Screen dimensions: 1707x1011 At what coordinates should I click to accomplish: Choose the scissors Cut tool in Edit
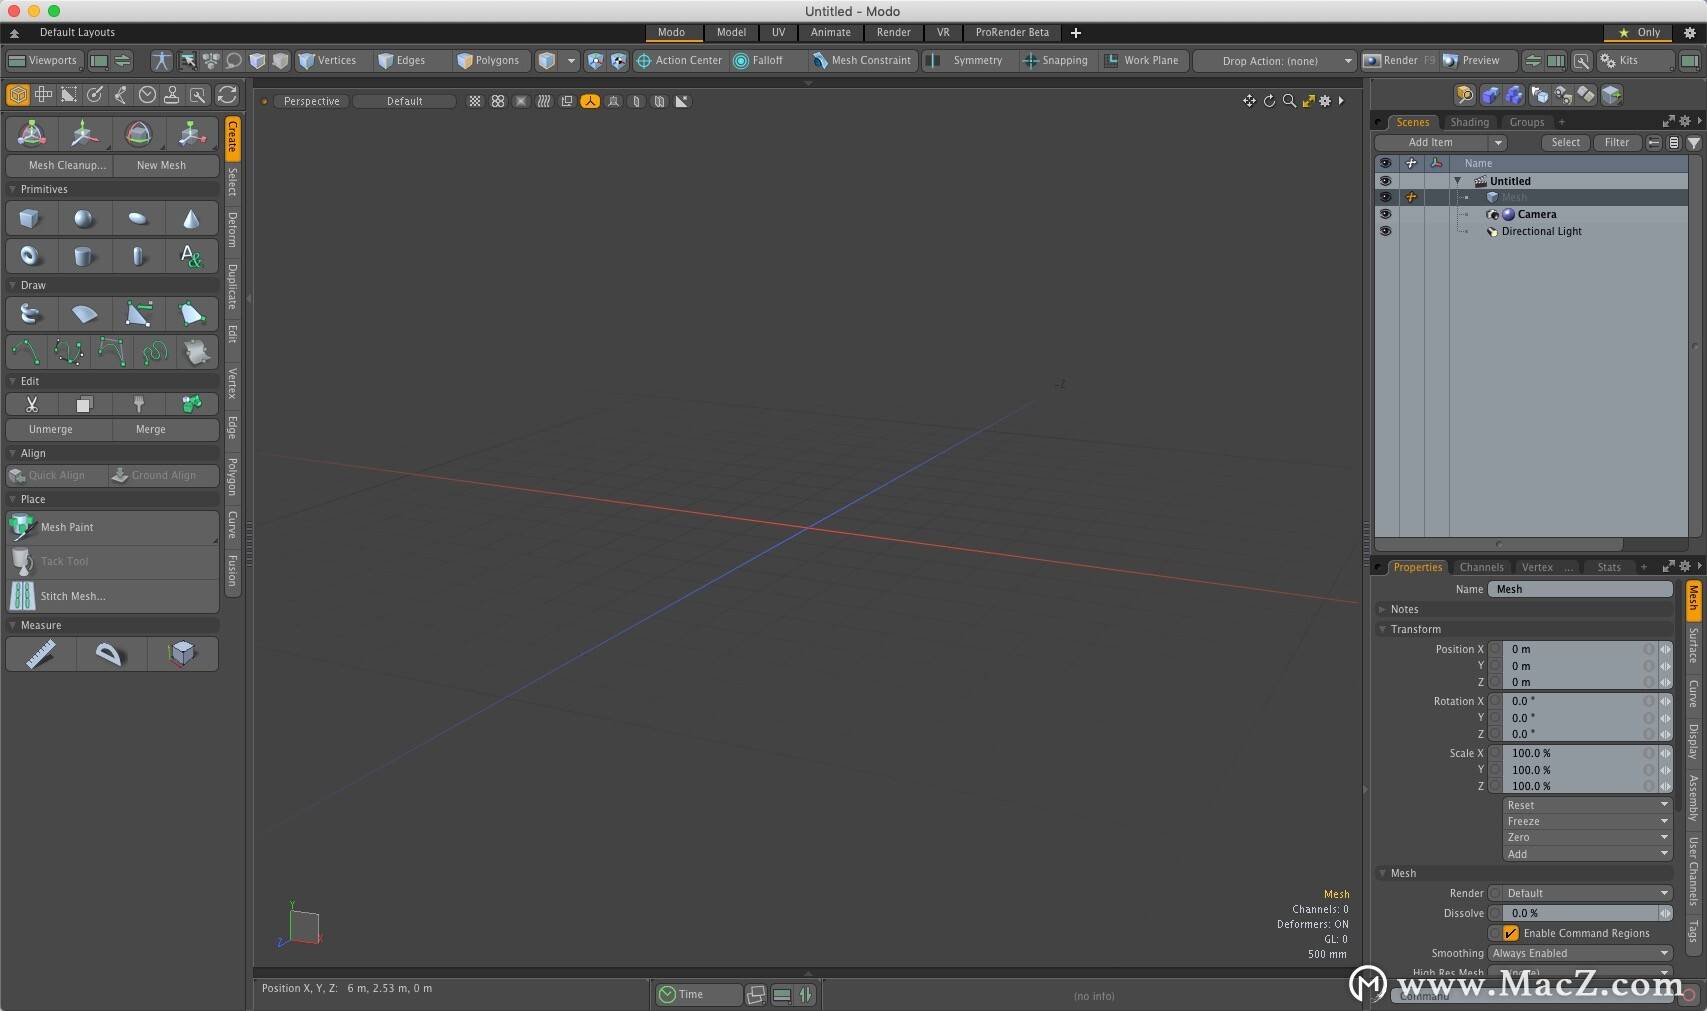click(32, 404)
